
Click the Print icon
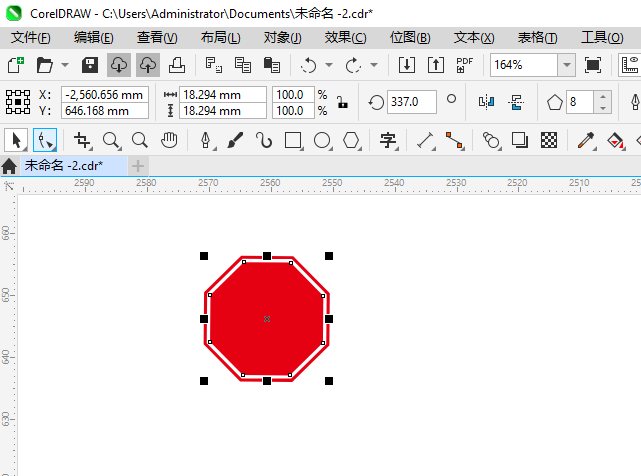pyautogui.click(x=177, y=65)
